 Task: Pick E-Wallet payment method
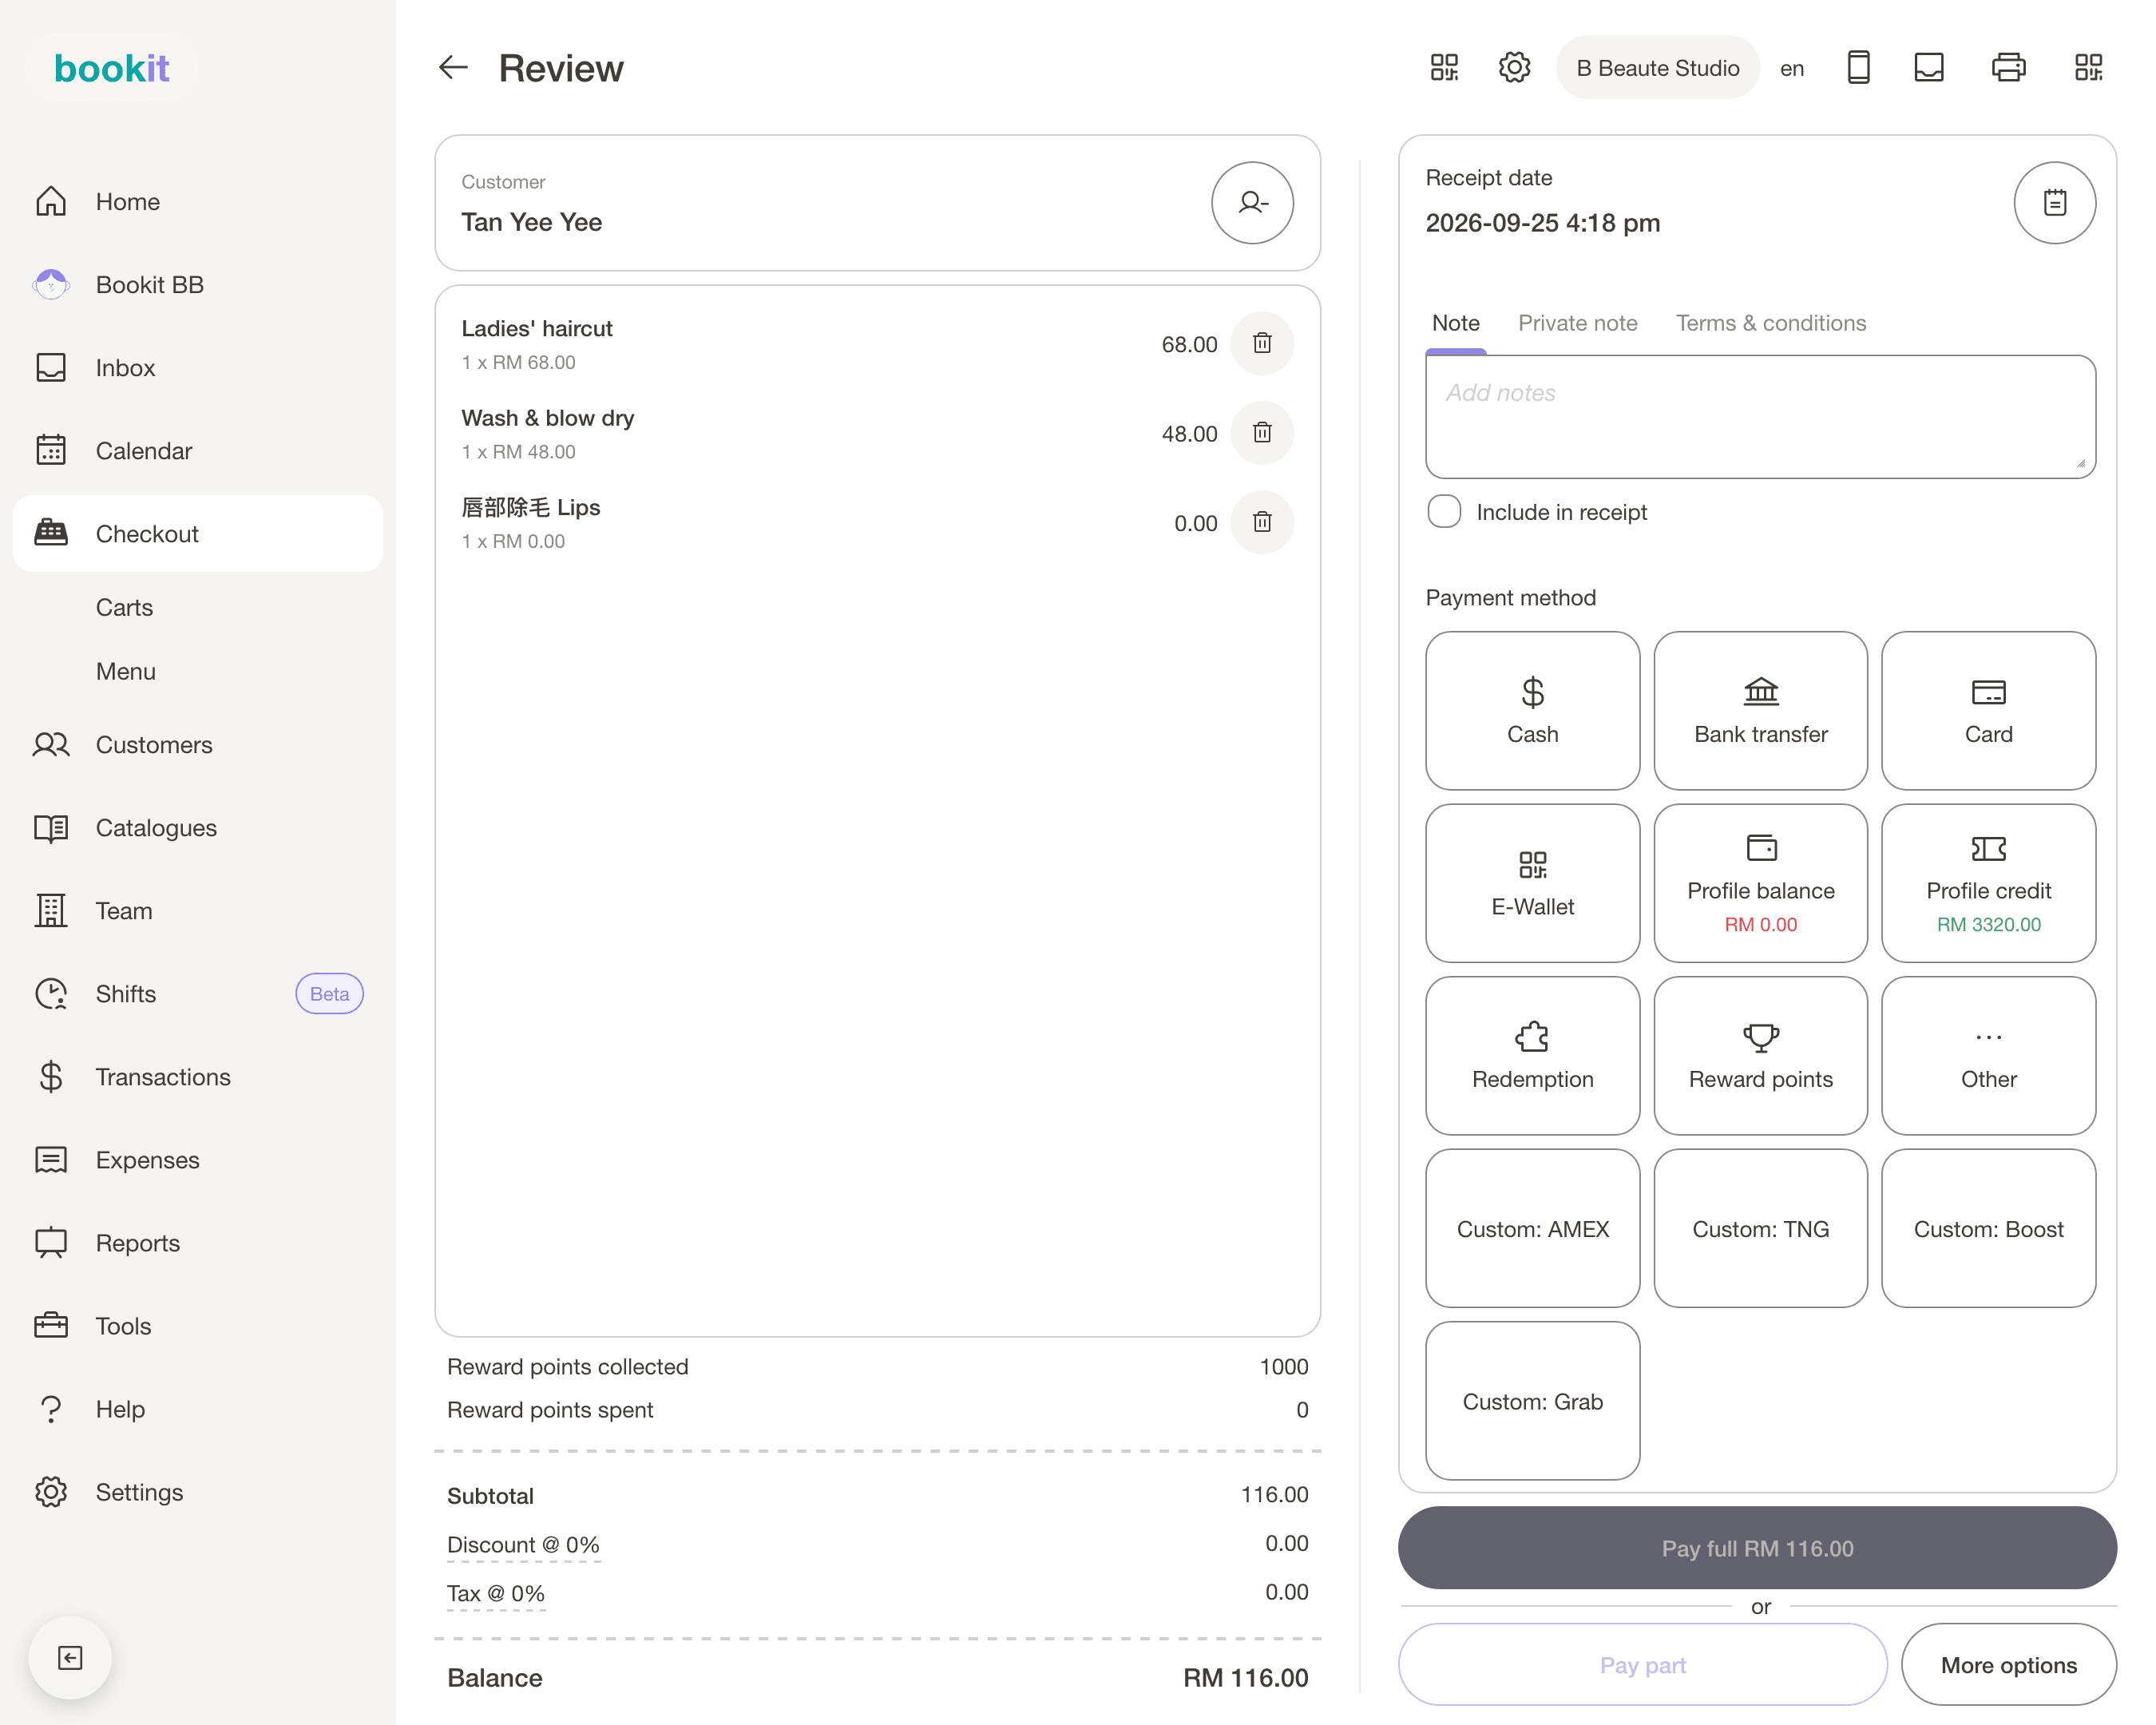point(1532,883)
